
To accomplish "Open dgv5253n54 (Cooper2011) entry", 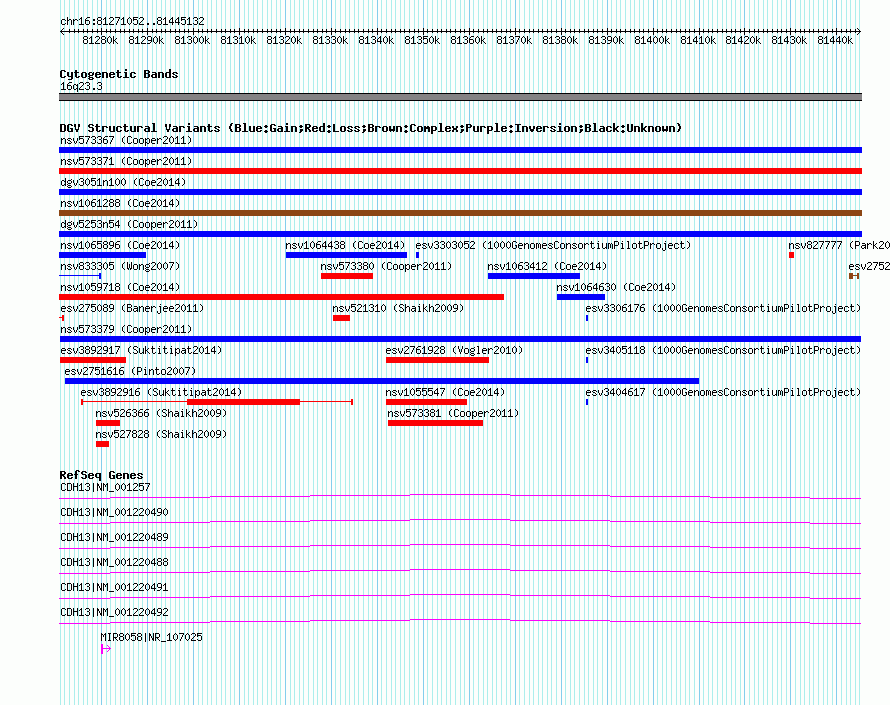I will (129, 224).
